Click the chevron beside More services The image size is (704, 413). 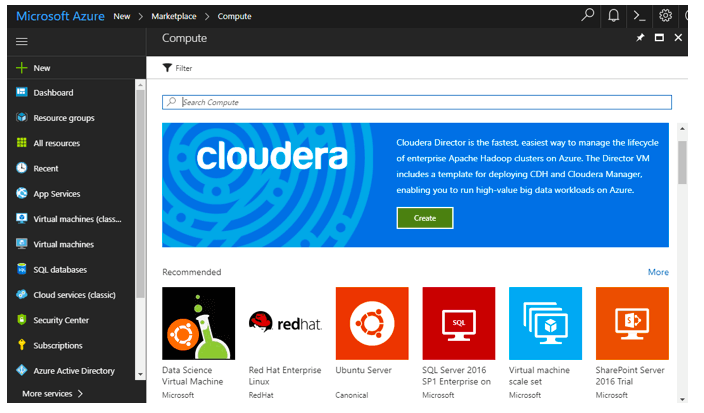pyautogui.click(x=80, y=394)
